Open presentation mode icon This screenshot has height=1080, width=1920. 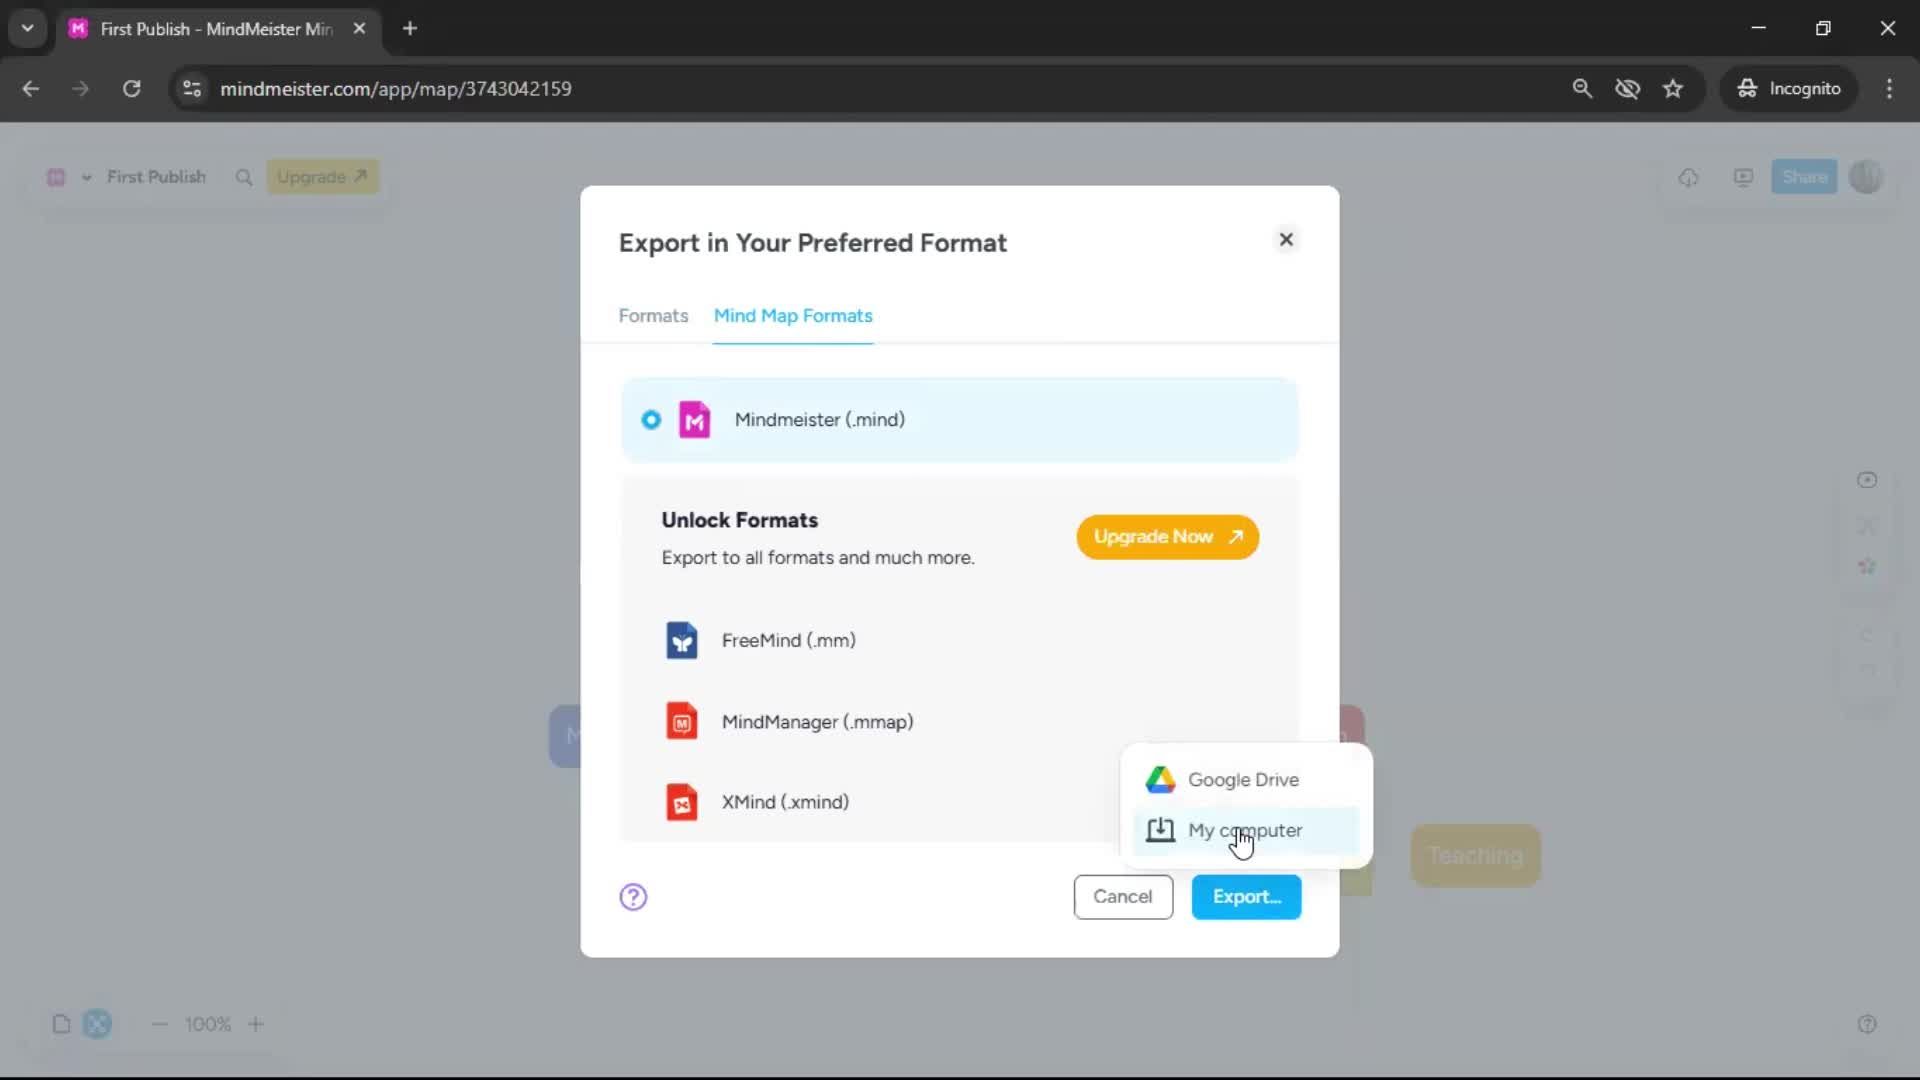click(x=1743, y=178)
